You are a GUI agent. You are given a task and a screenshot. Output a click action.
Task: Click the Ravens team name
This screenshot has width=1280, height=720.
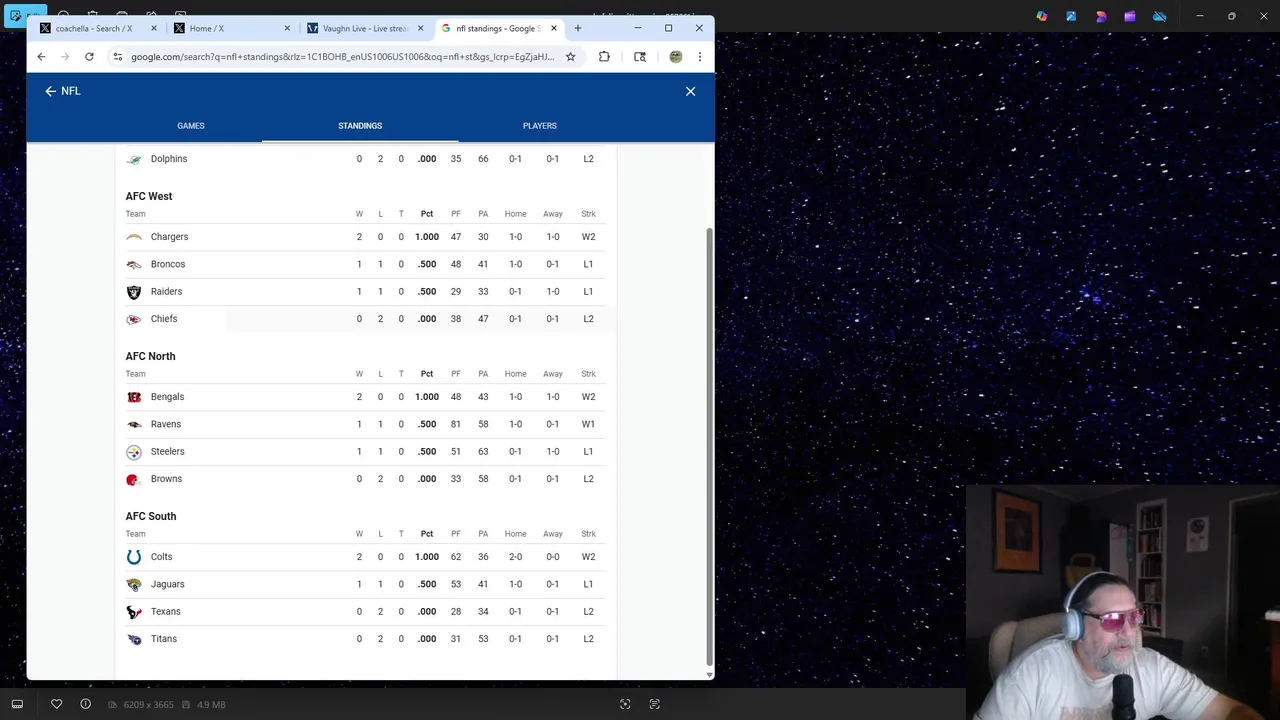pos(166,424)
